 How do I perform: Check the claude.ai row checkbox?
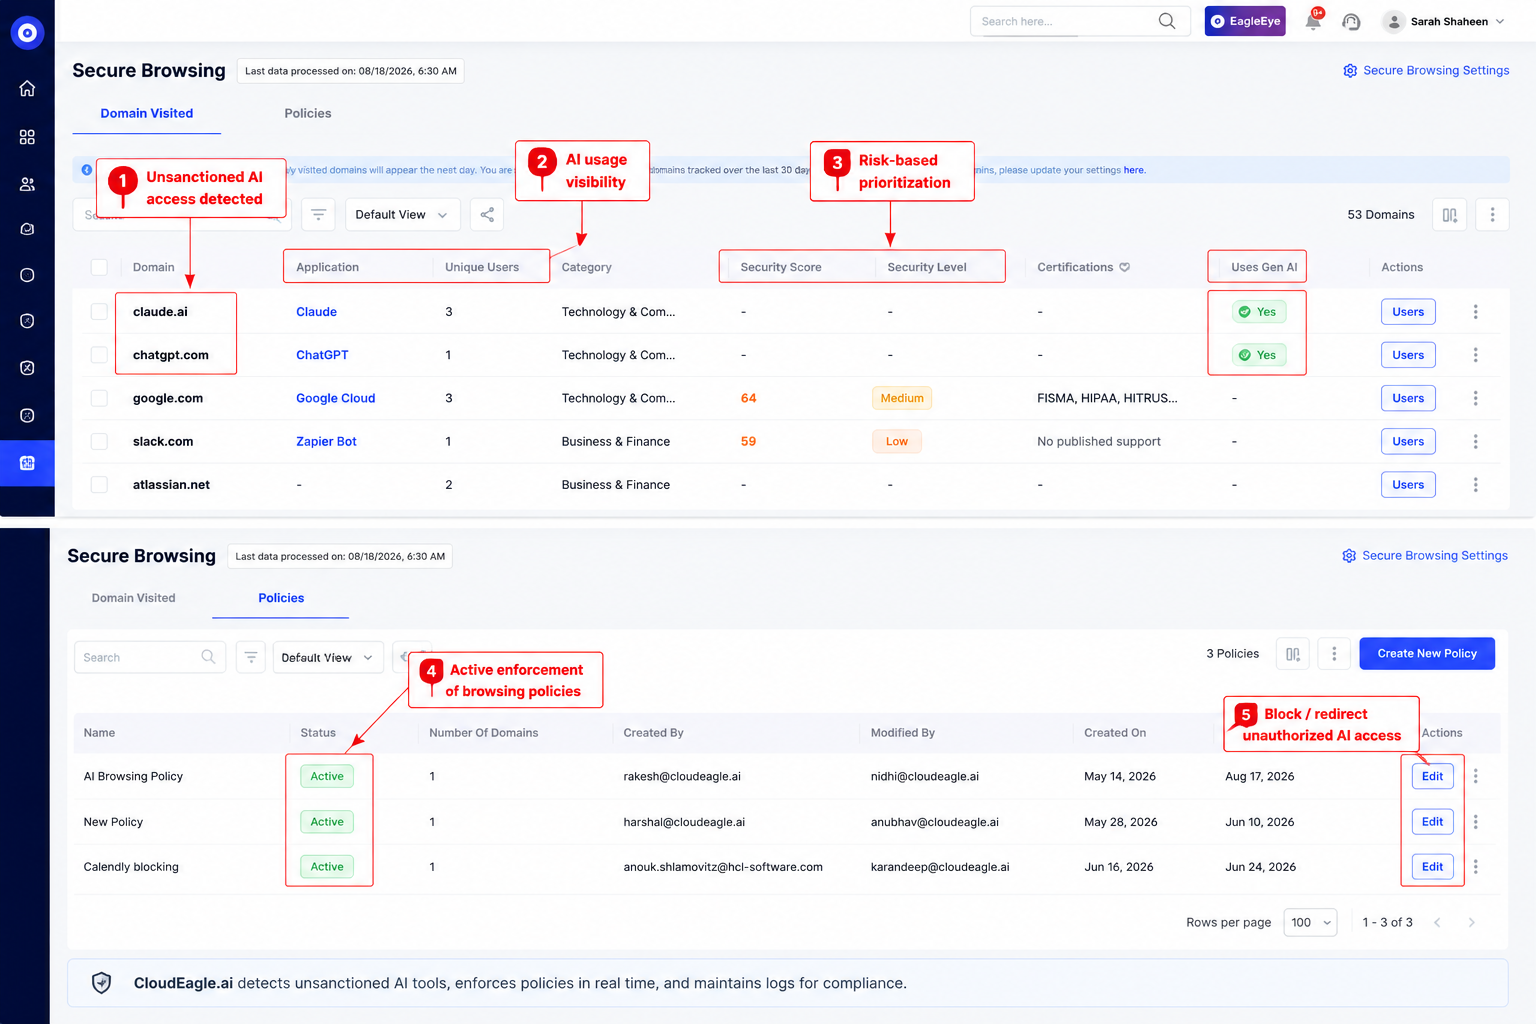pyautogui.click(x=99, y=312)
